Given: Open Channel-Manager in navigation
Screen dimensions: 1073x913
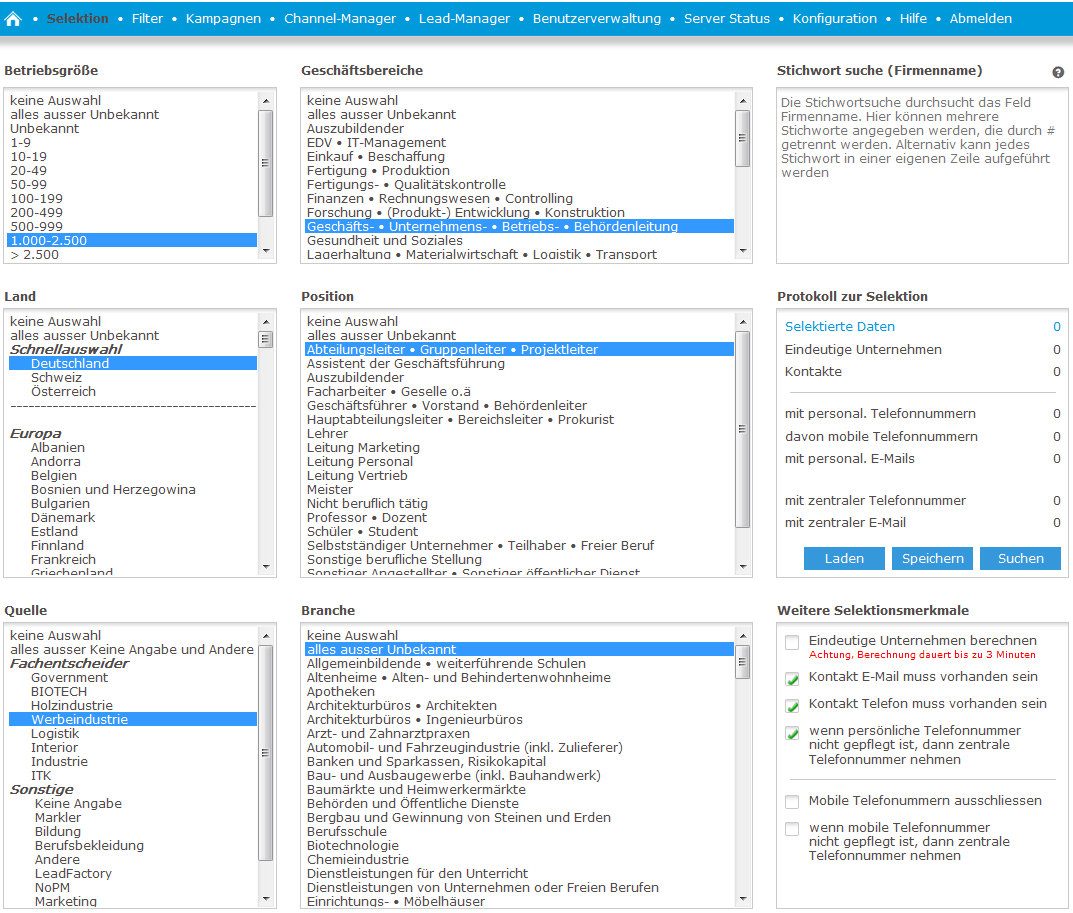Looking at the screenshot, I should pyautogui.click(x=340, y=18).
